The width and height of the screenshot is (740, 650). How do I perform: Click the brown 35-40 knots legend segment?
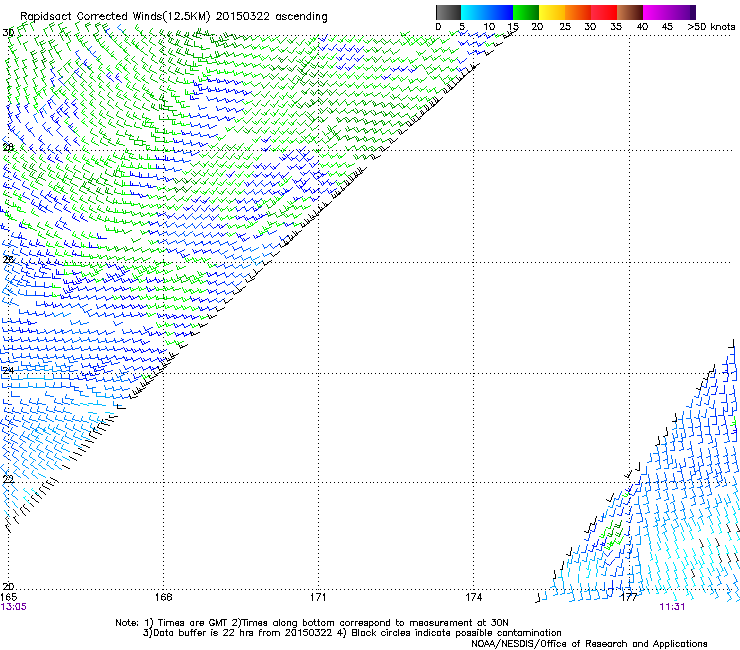click(630, 12)
